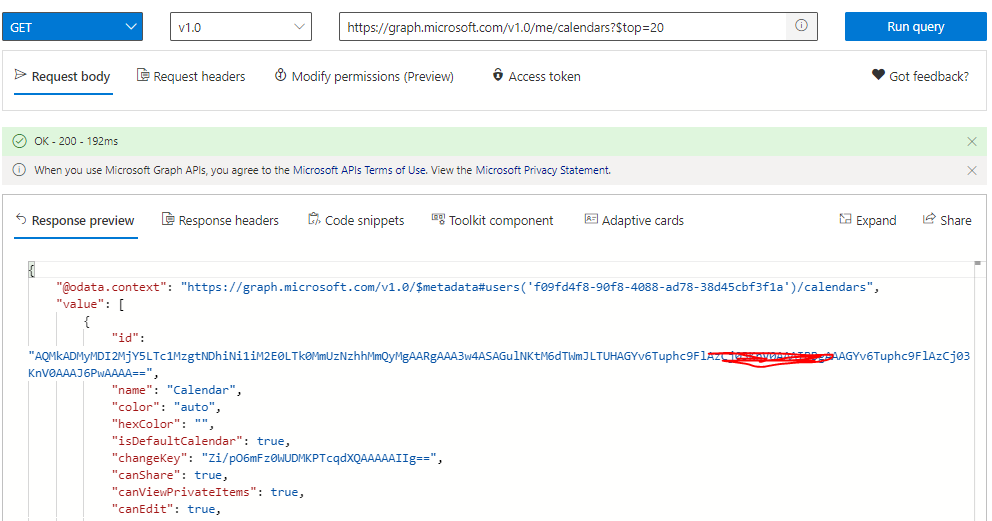Screen dimensions: 992x521
Task: Click the Share arrow icon
Action: click(x=929, y=219)
